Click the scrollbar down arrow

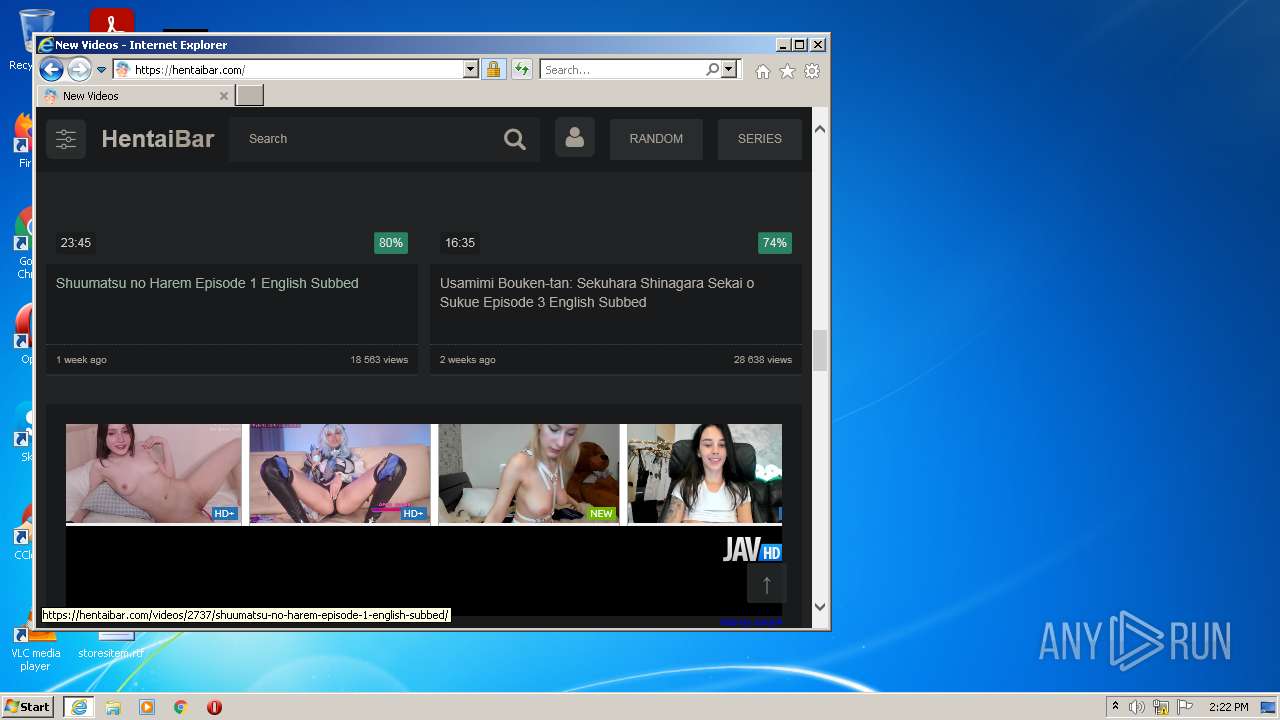tap(820, 606)
